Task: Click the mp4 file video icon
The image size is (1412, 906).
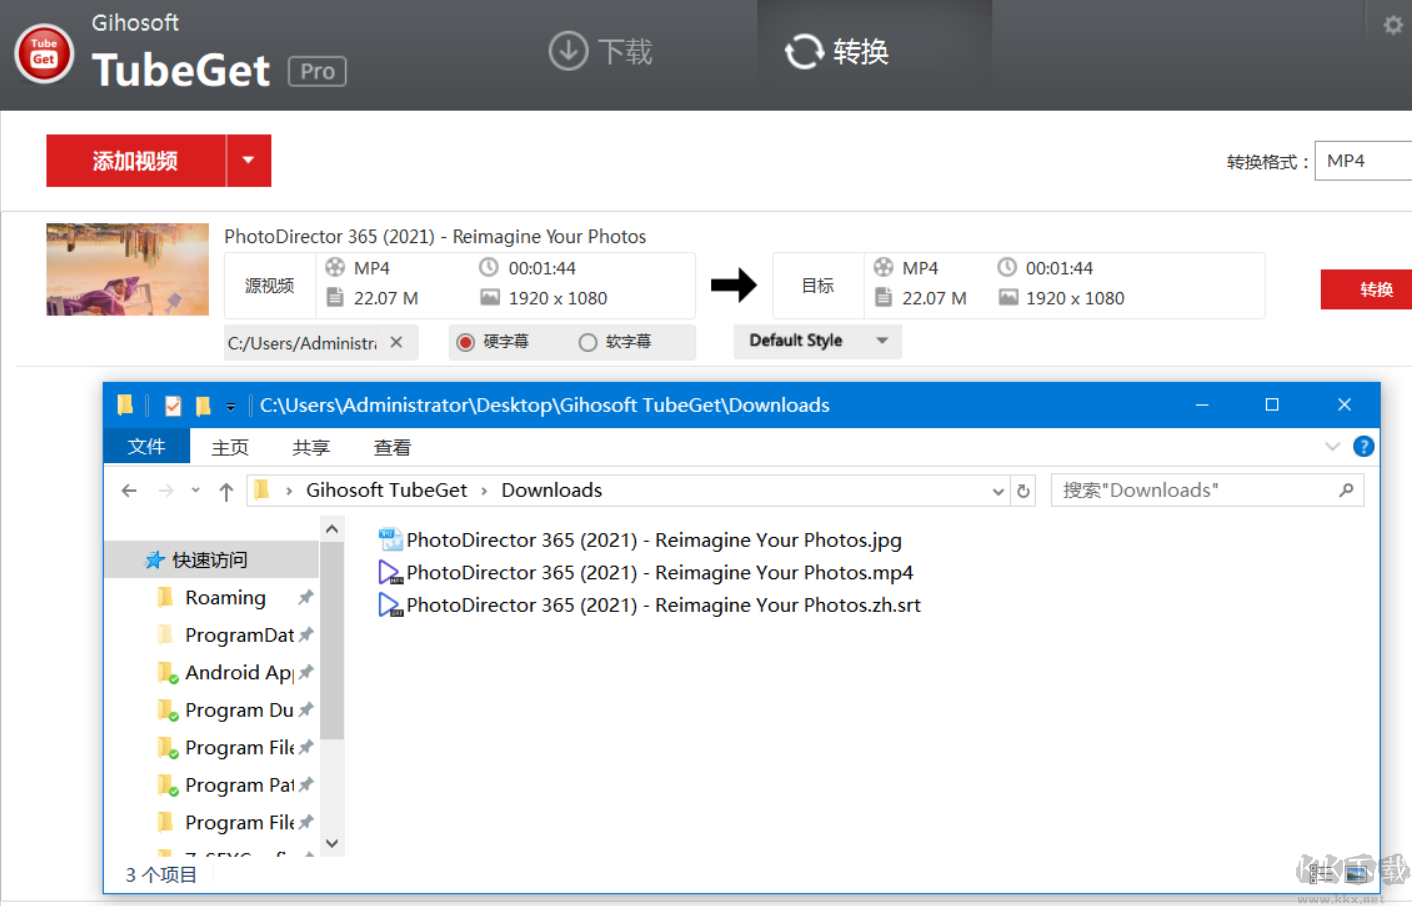Action: pos(390,572)
